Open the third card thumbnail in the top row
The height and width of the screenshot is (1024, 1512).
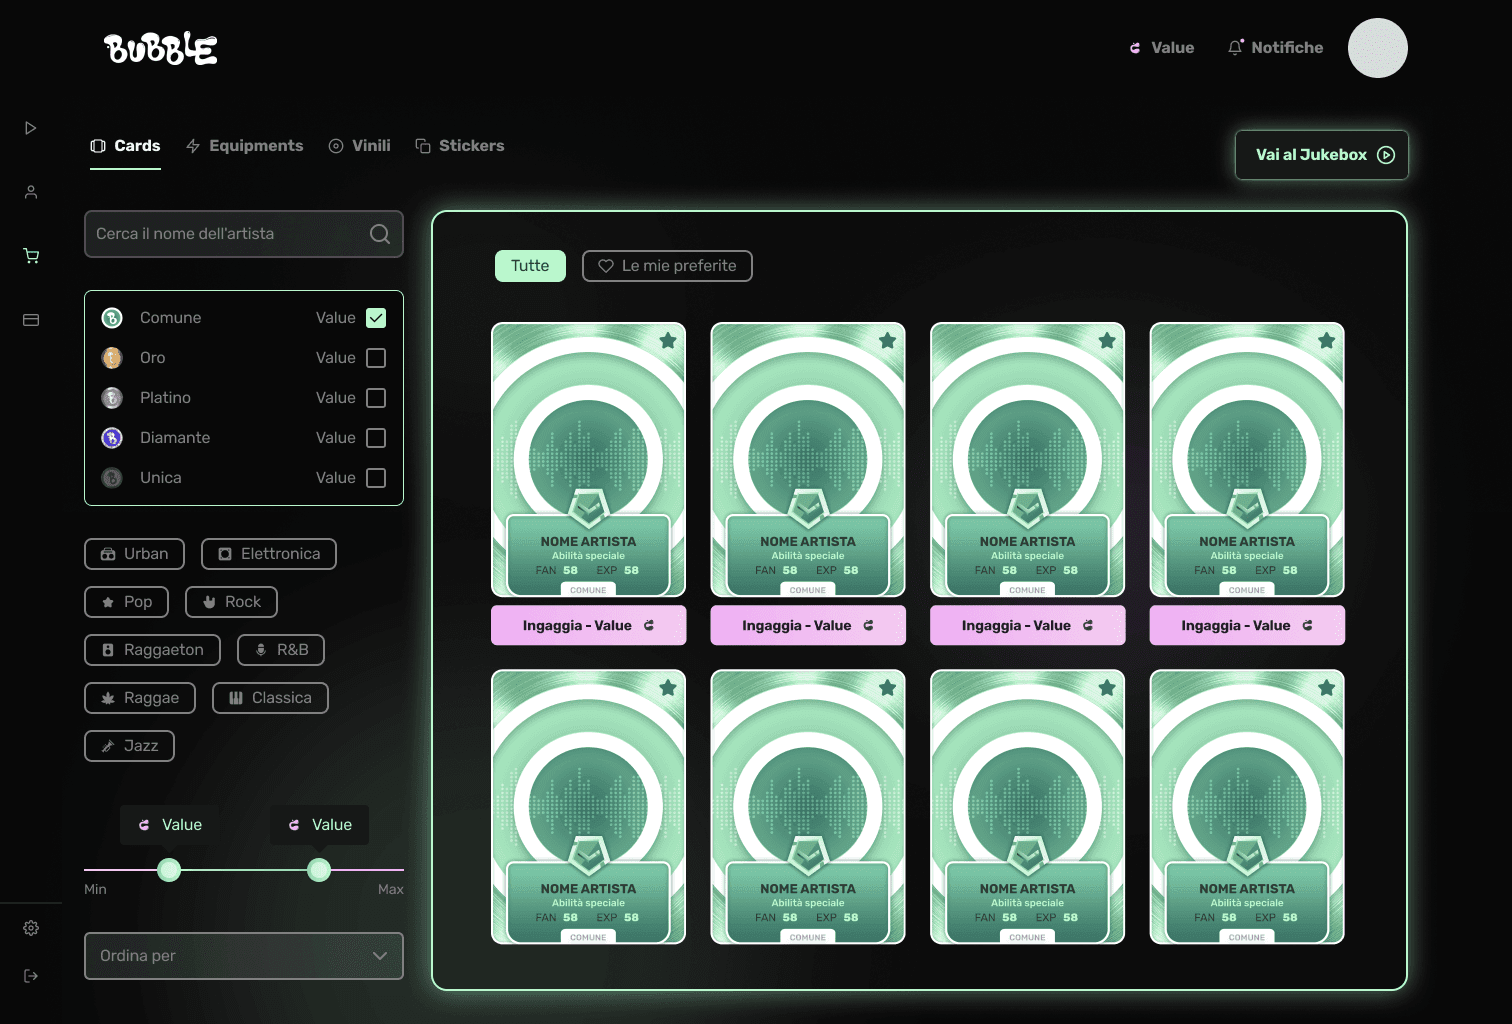1027,460
